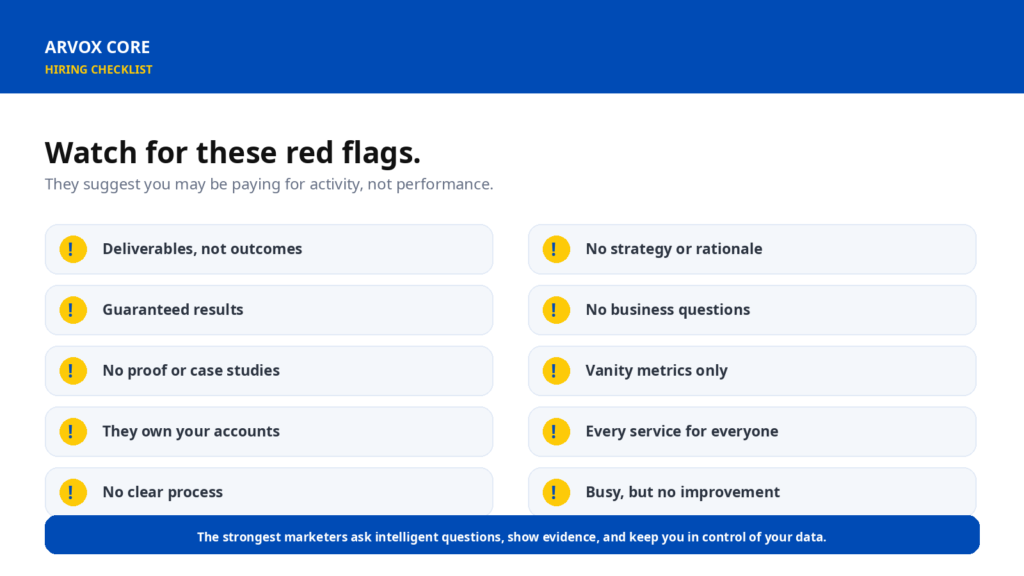This screenshot has height=576, width=1024.
Task: Click the paying for activity subtitle text
Action: pyautogui.click(x=269, y=184)
